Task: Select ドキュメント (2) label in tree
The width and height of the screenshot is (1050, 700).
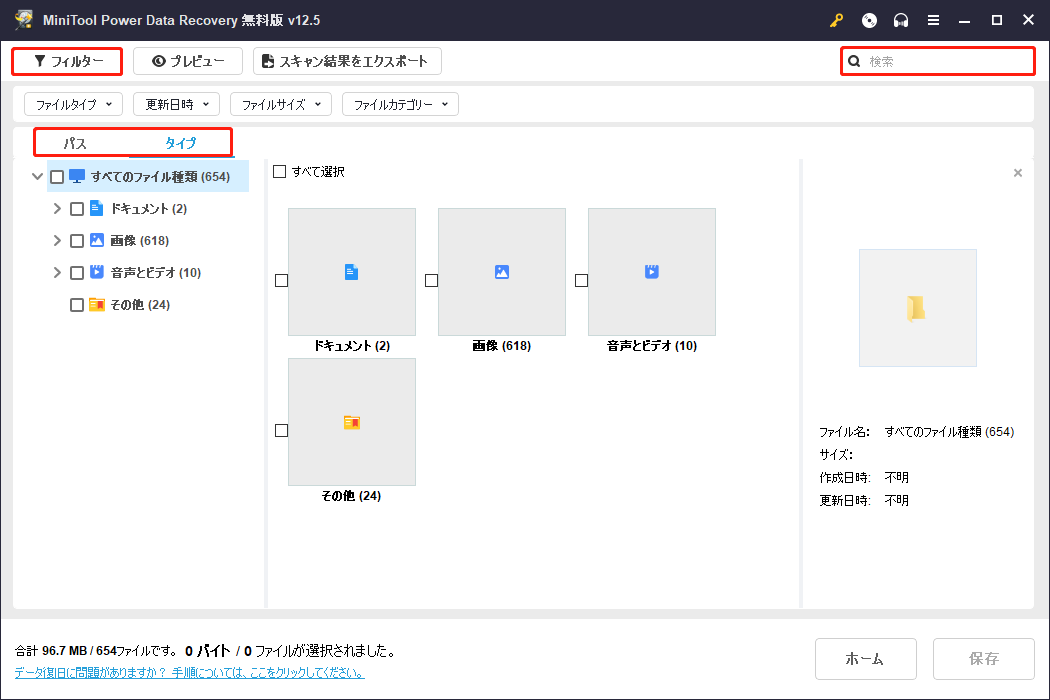Action: 149,209
